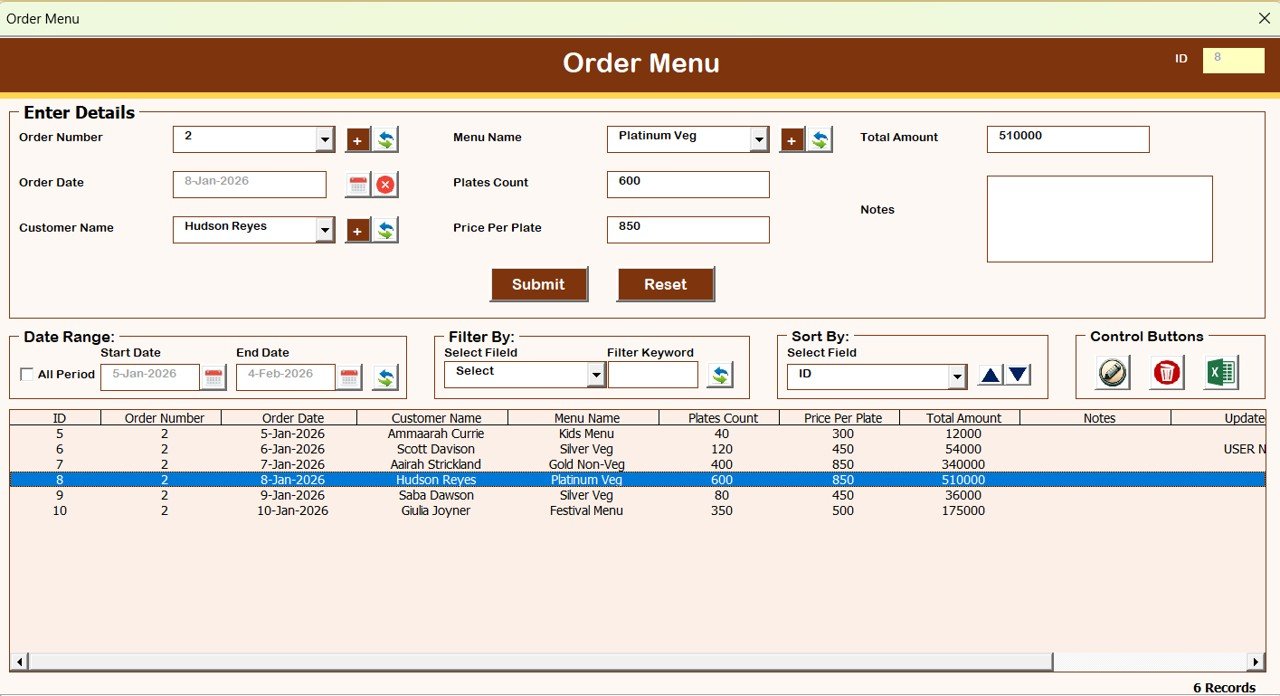The image size is (1280, 696).
Task: Expand the Customer Name dropdown
Action: 323,229
